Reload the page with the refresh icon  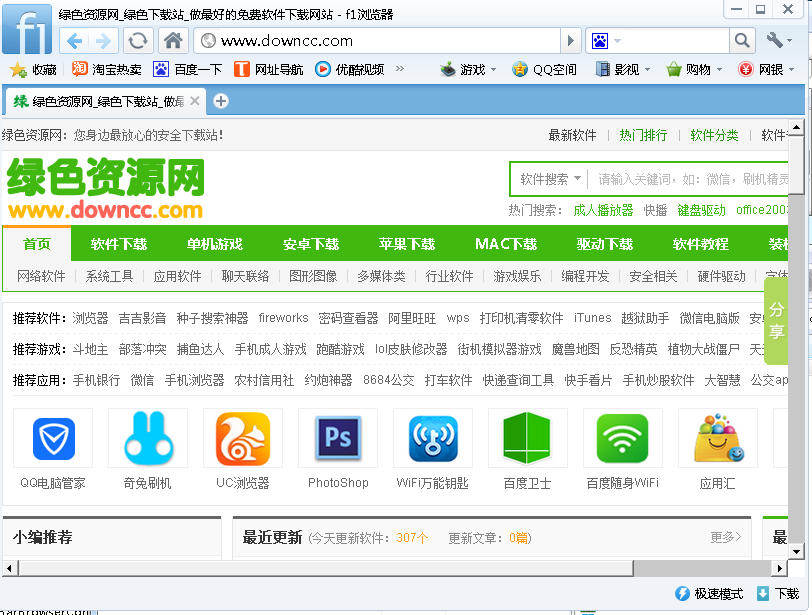point(137,41)
